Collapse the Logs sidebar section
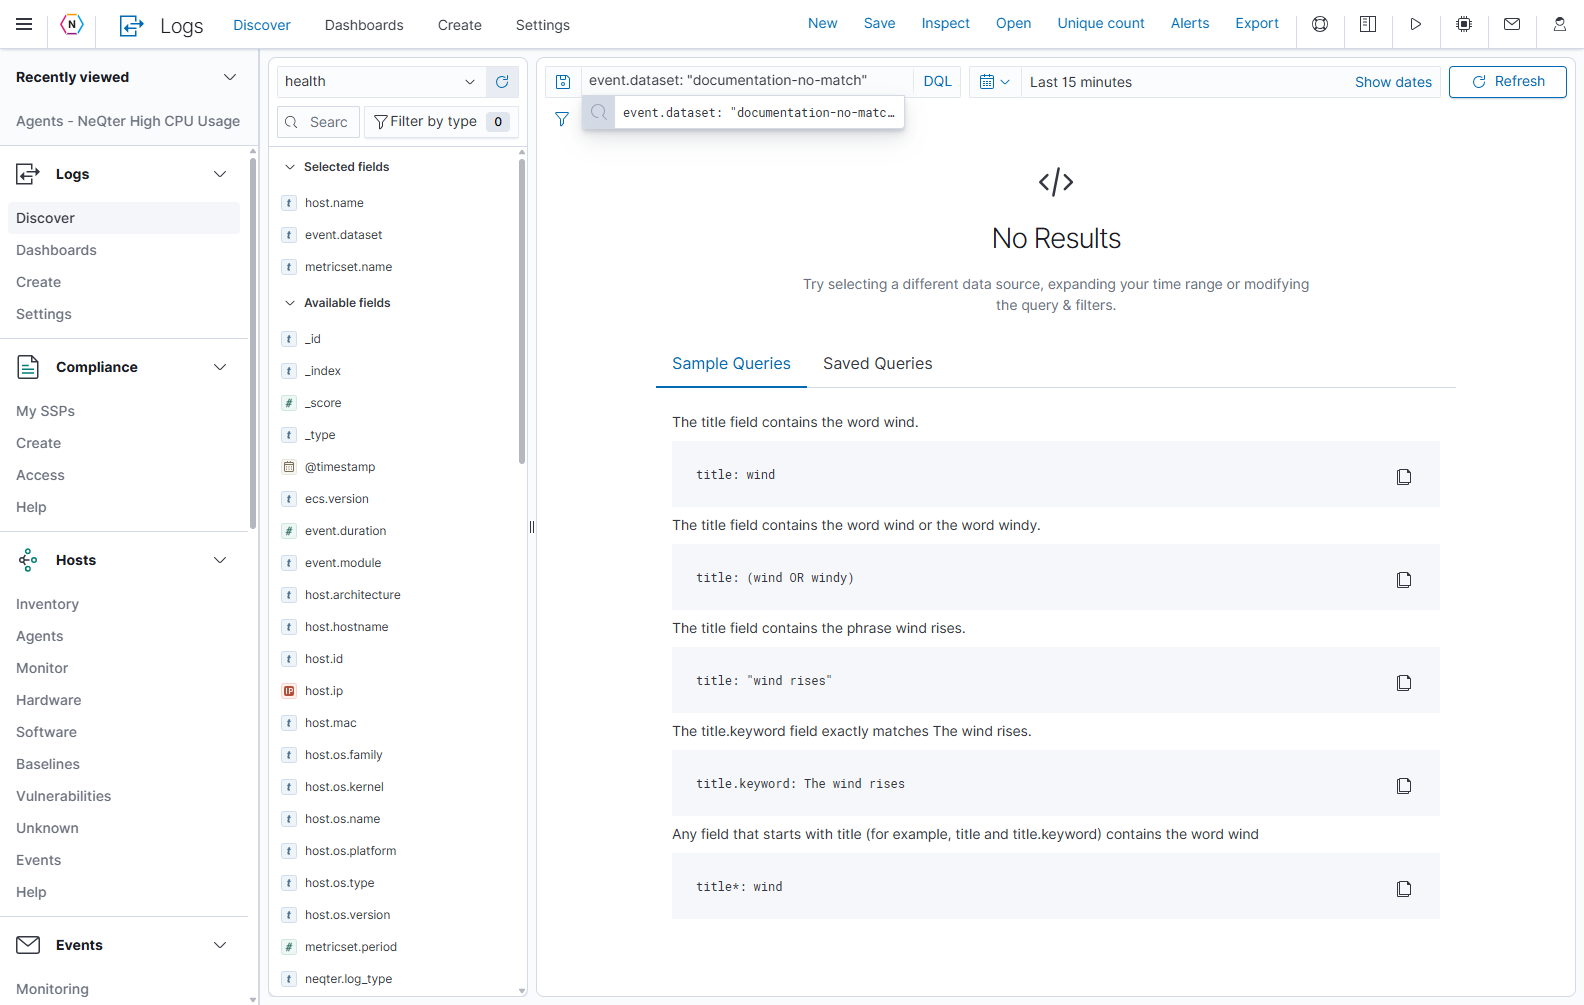Viewport: 1584px width, 1005px height. pyautogui.click(x=220, y=174)
